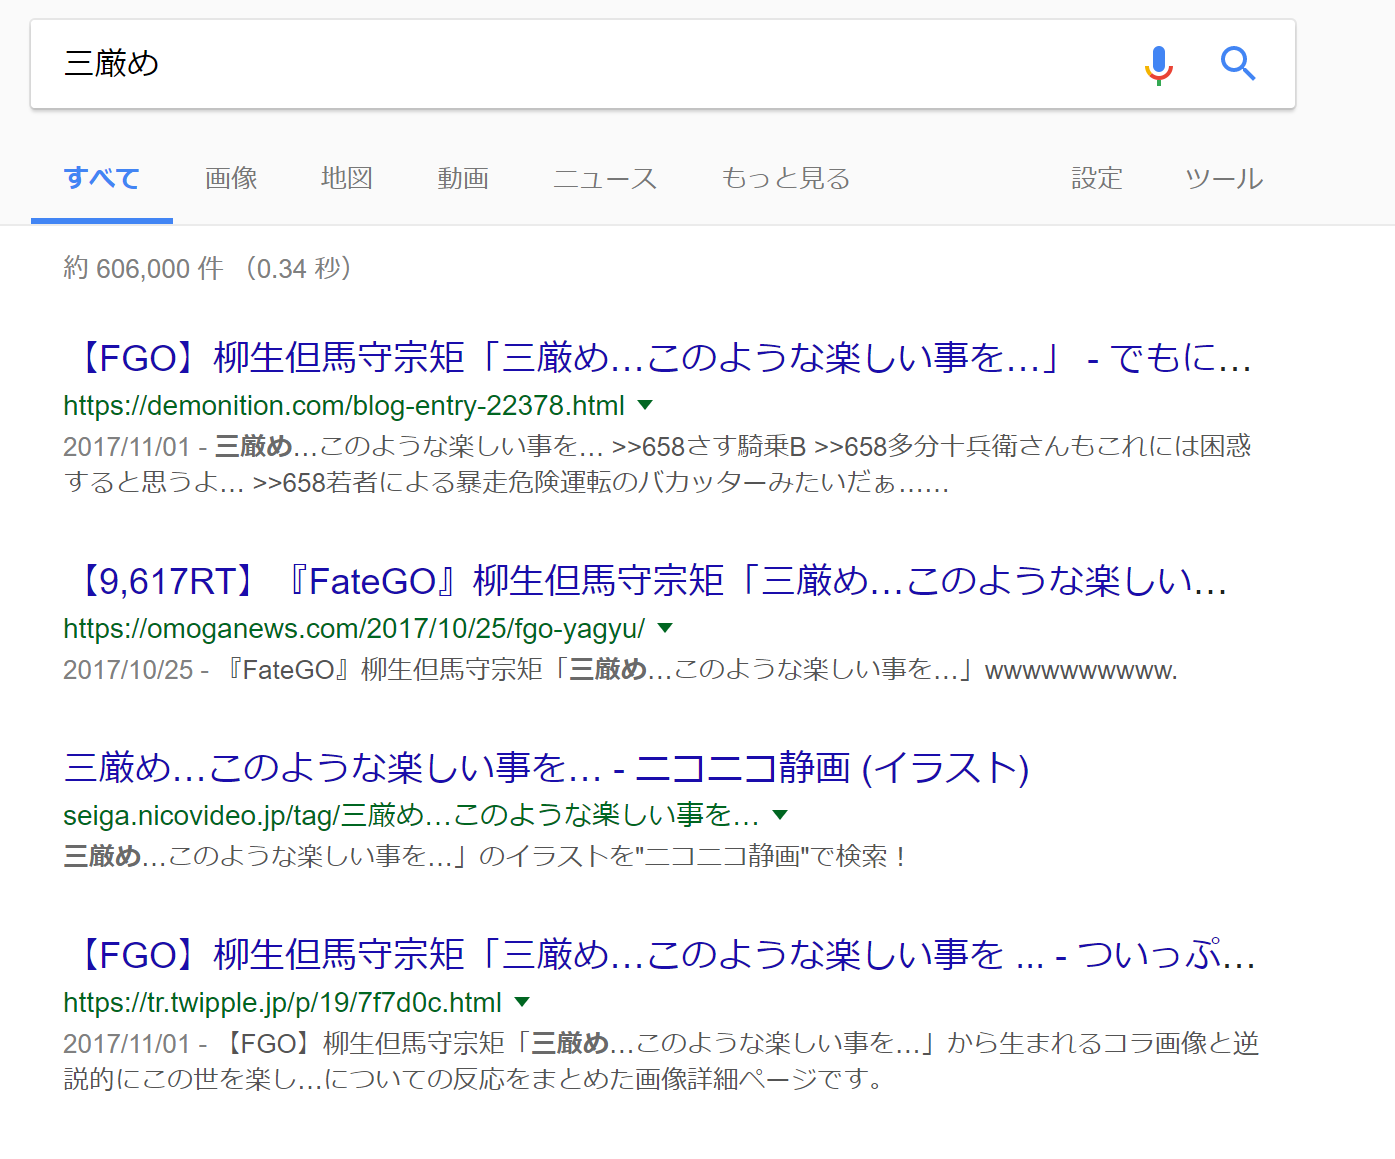Image resolution: width=1395 pixels, height=1159 pixels.
Task: Expand dropdown arrow next to demonition.com URL
Action: coord(645,405)
